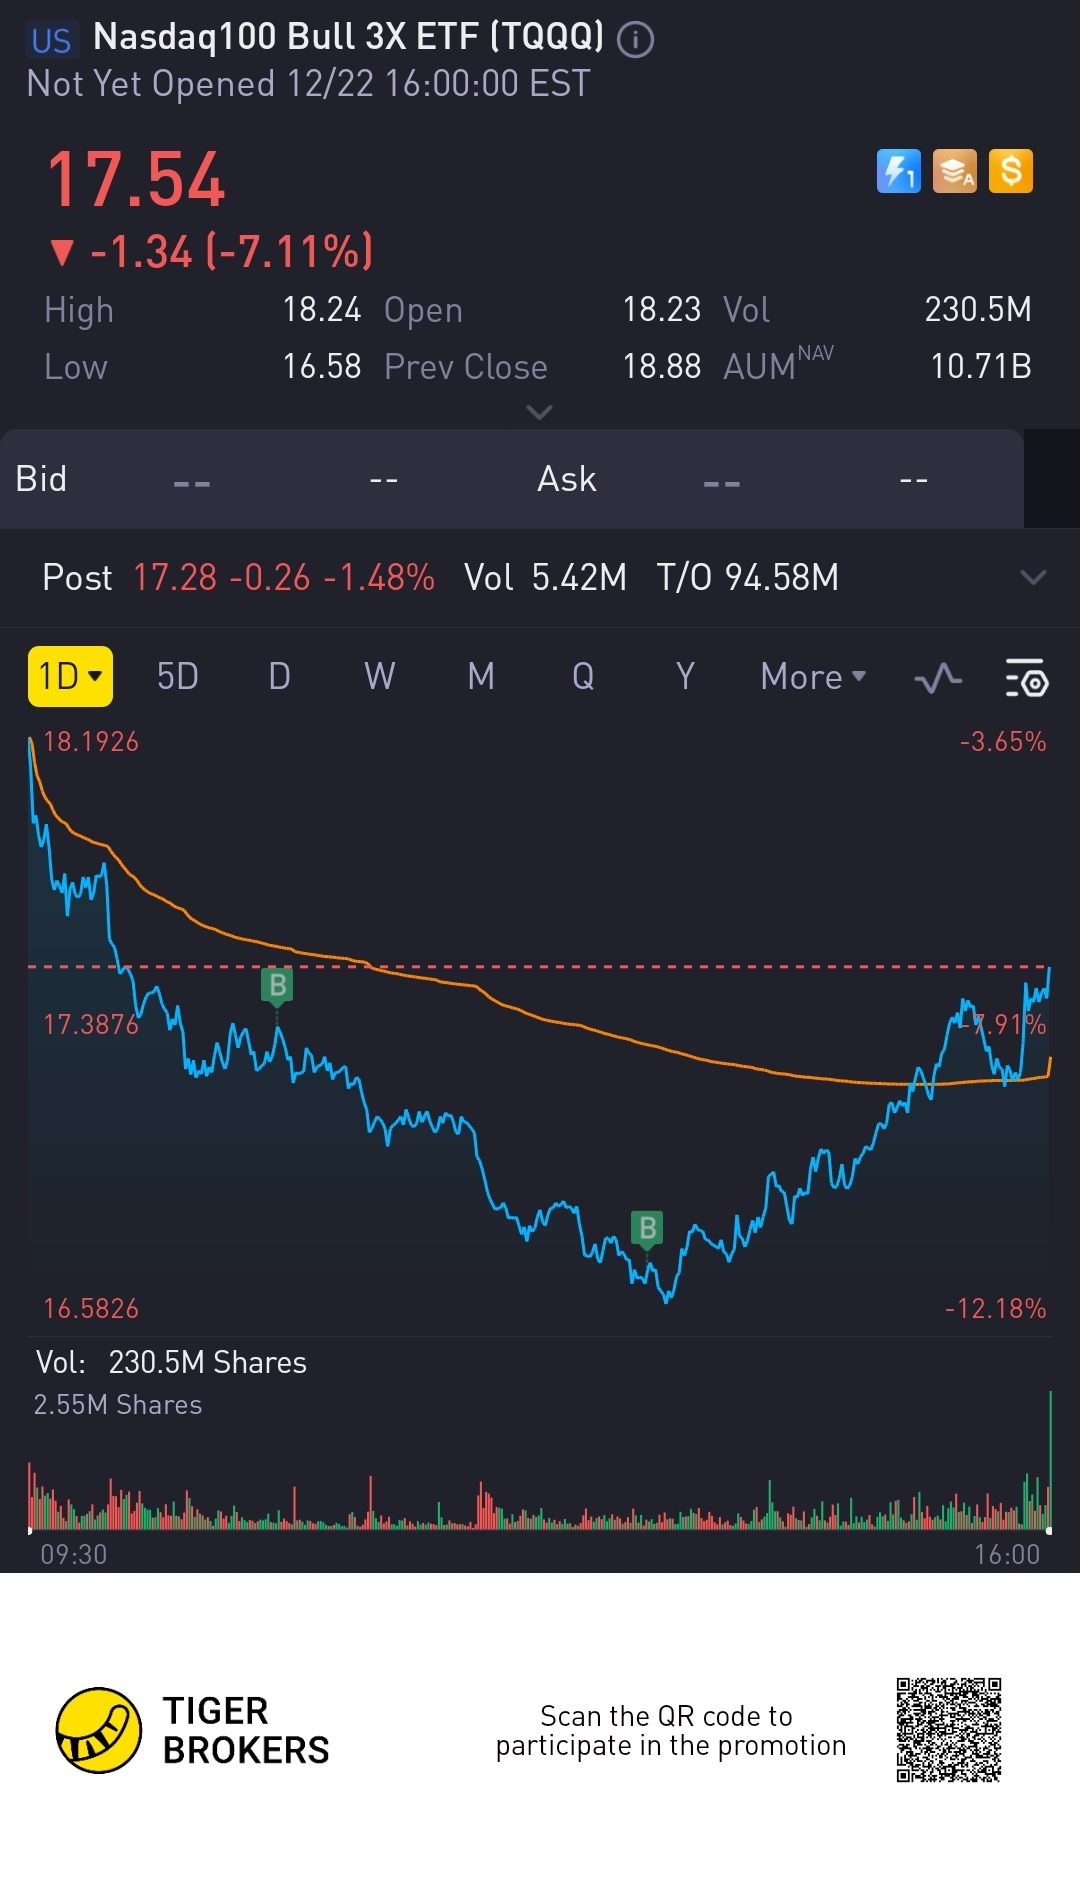
Task: Tap the promotion QR code
Action: 948,1730
